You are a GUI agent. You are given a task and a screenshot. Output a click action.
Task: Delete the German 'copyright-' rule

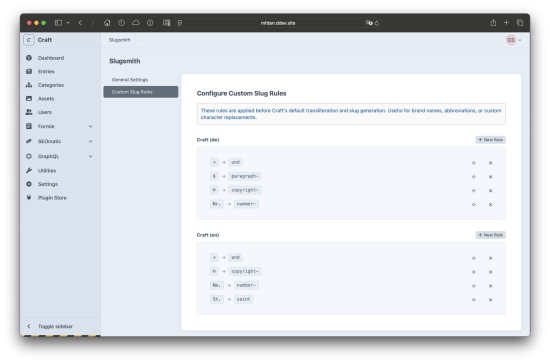click(x=490, y=190)
